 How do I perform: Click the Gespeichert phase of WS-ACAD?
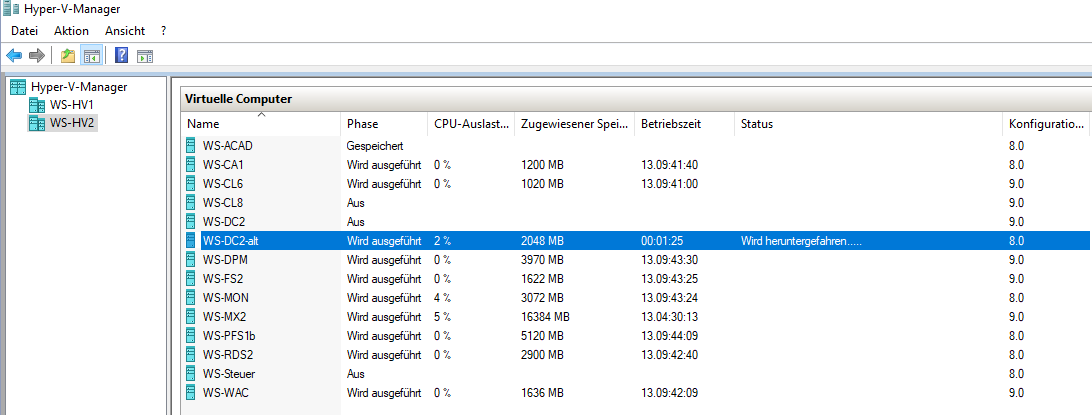click(x=375, y=146)
